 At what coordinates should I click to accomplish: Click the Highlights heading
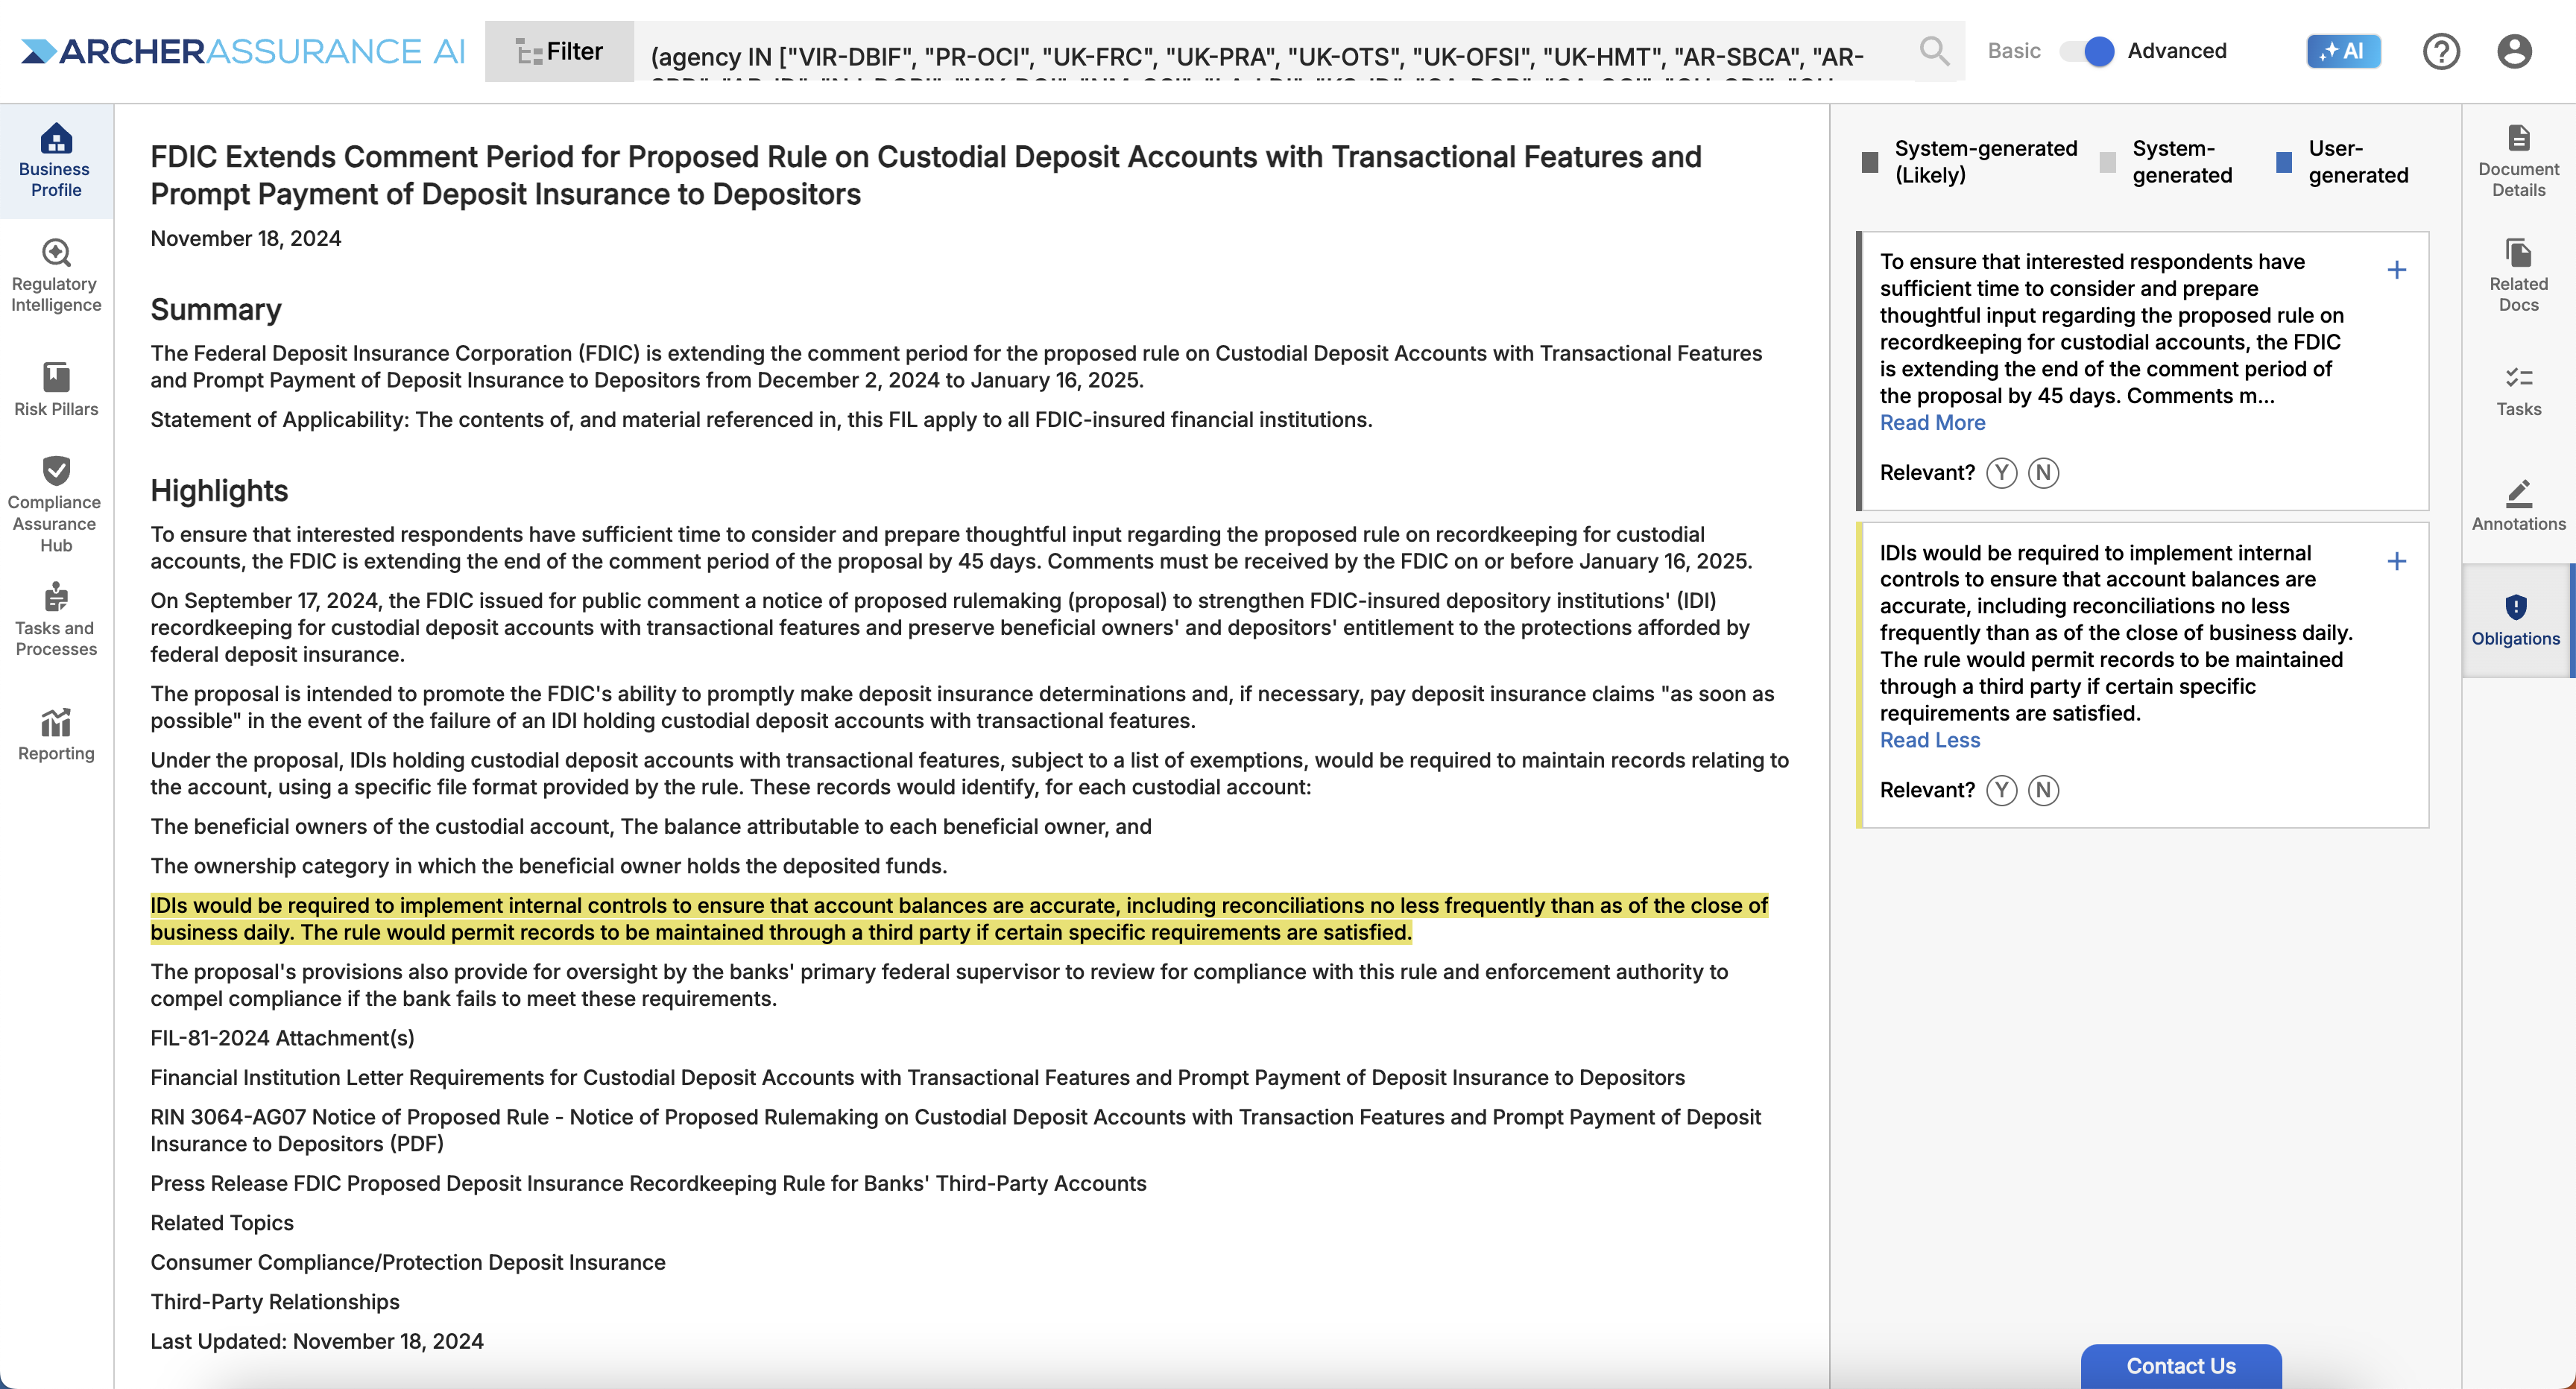click(x=219, y=491)
